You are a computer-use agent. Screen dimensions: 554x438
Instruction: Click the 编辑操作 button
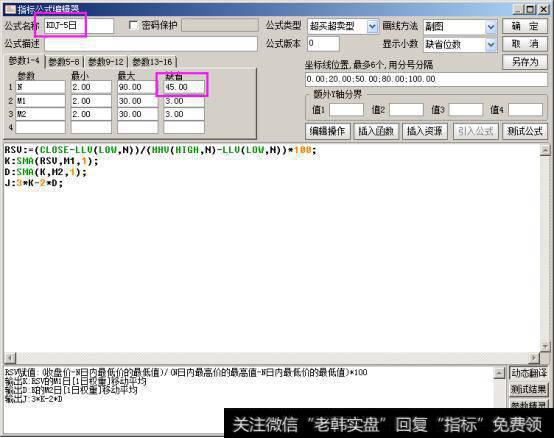(x=328, y=131)
